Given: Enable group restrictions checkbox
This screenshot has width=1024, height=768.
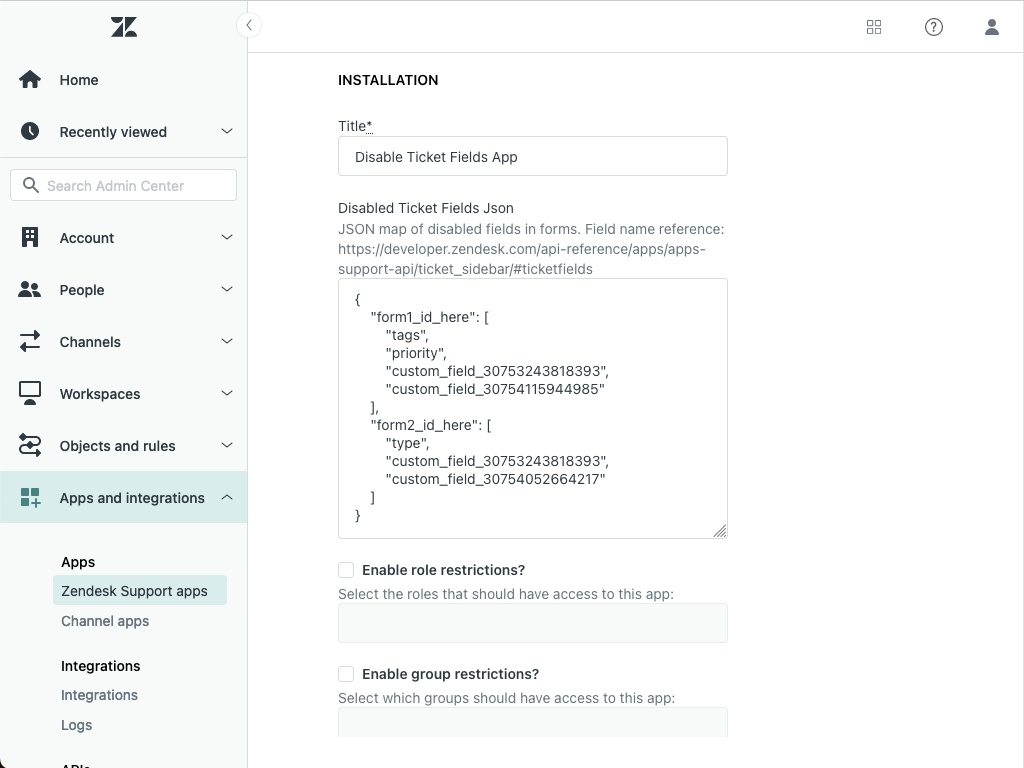Looking at the screenshot, I should pyautogui.click(x=346, y=673).
